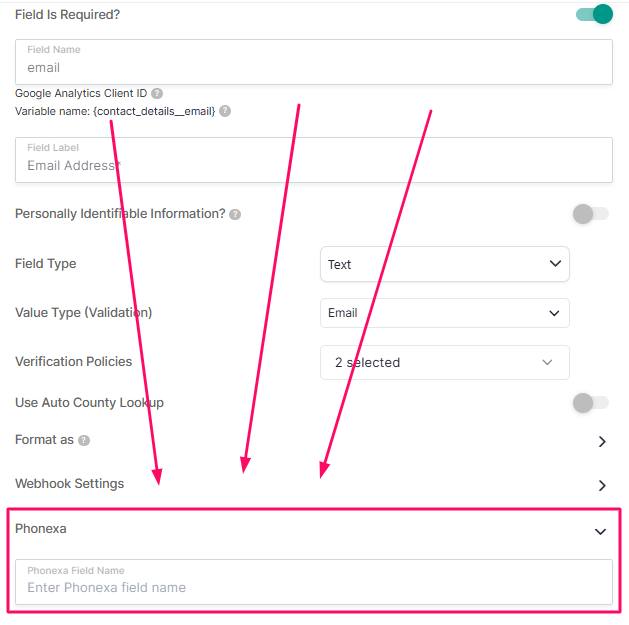Turn on Use Auto County Lookup
This screenshot has width=629, height=625.
[x=590, y=403]
